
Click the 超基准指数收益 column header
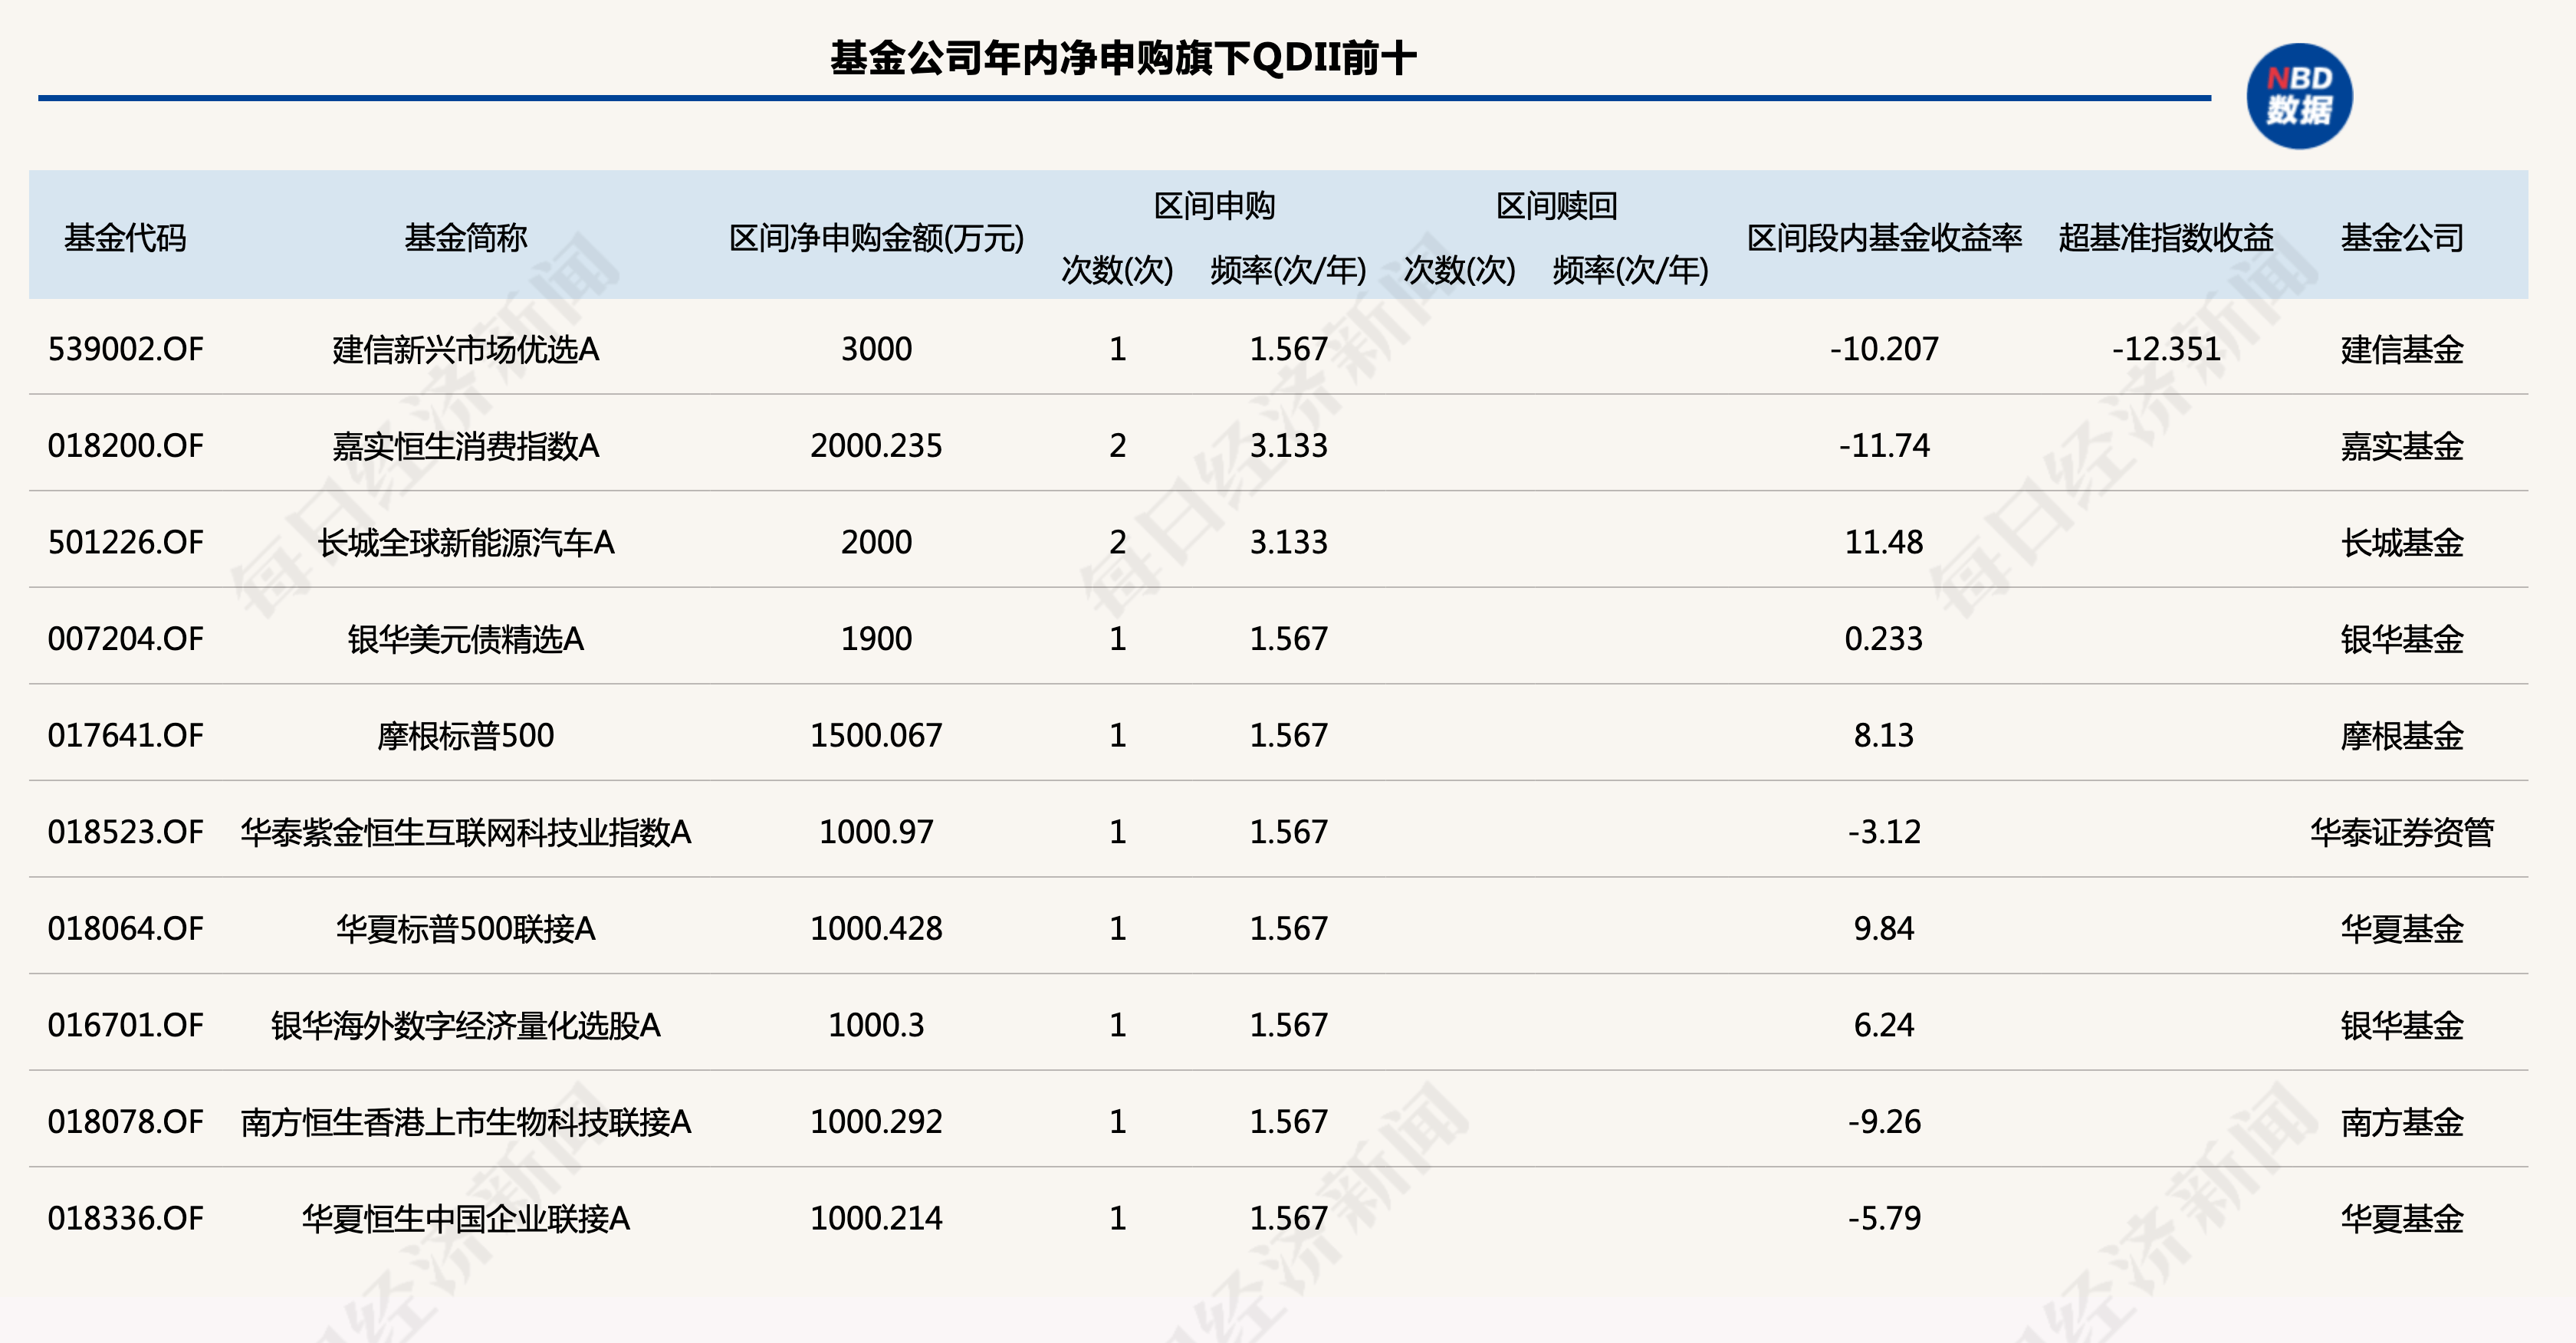(x=2166, y=238)
